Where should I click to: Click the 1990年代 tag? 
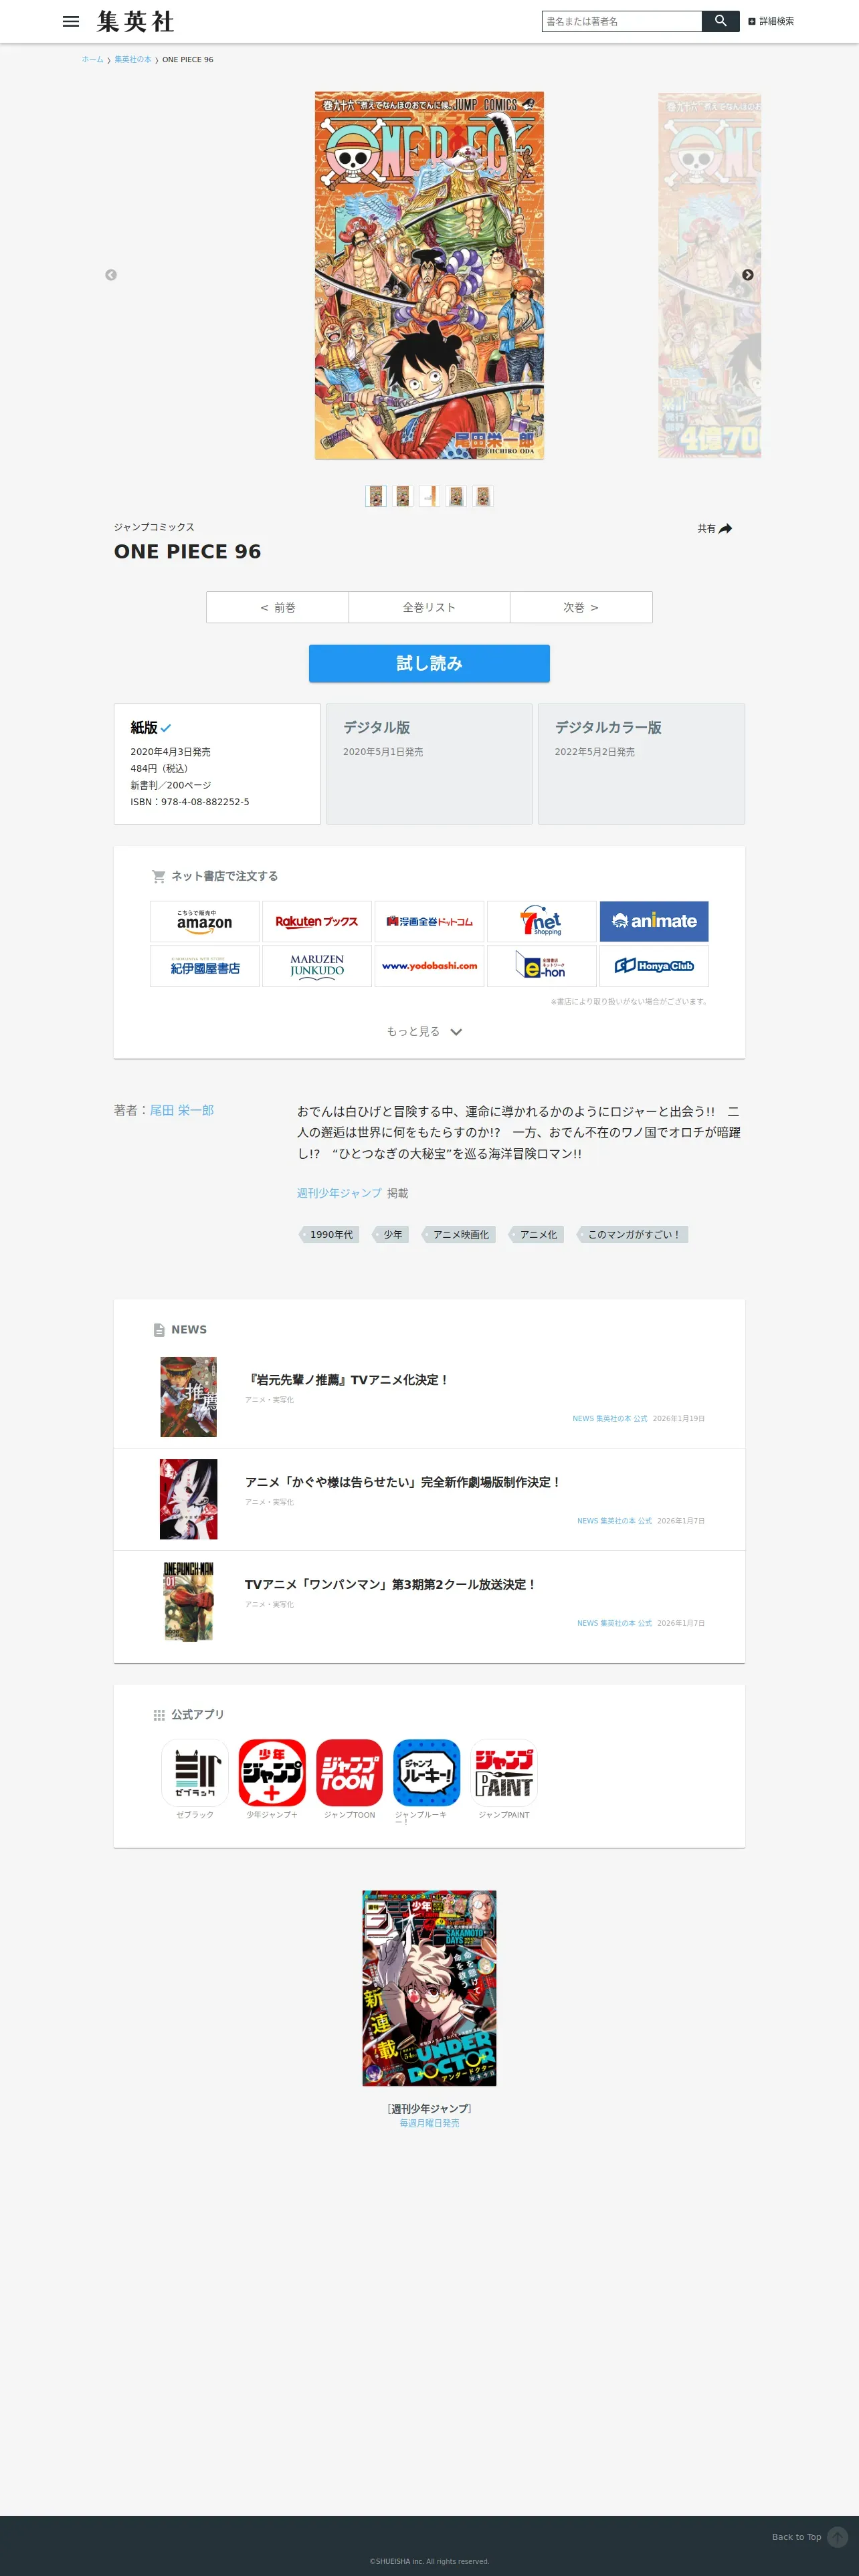pos(330,1235)
